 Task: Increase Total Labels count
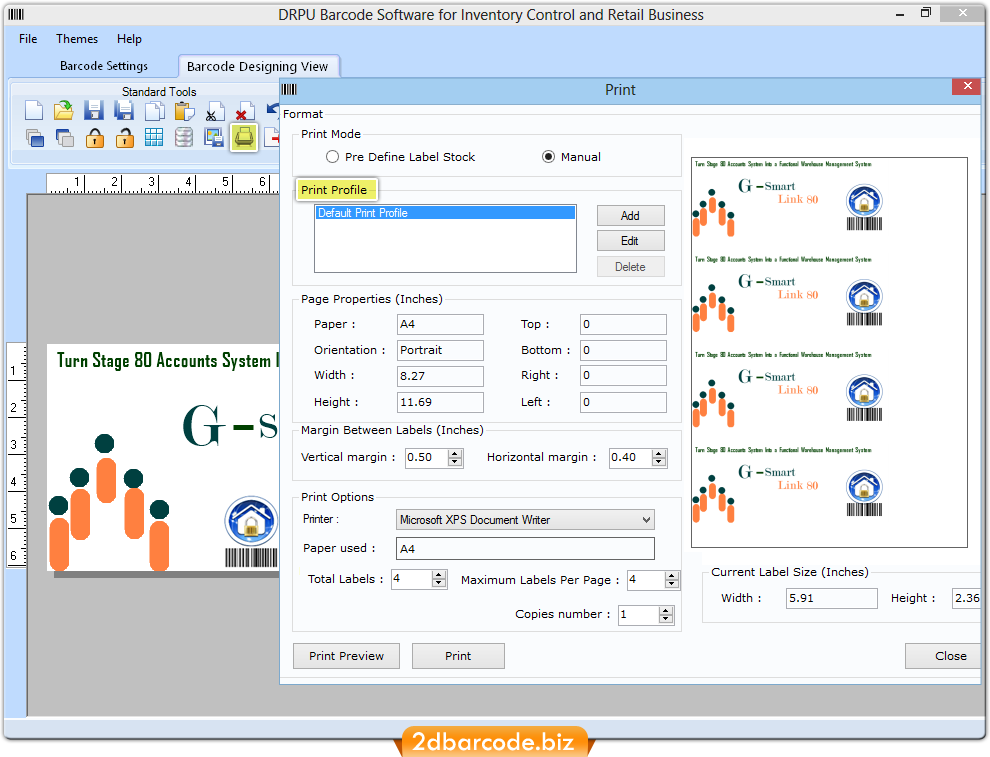click(x=439, y=575)
